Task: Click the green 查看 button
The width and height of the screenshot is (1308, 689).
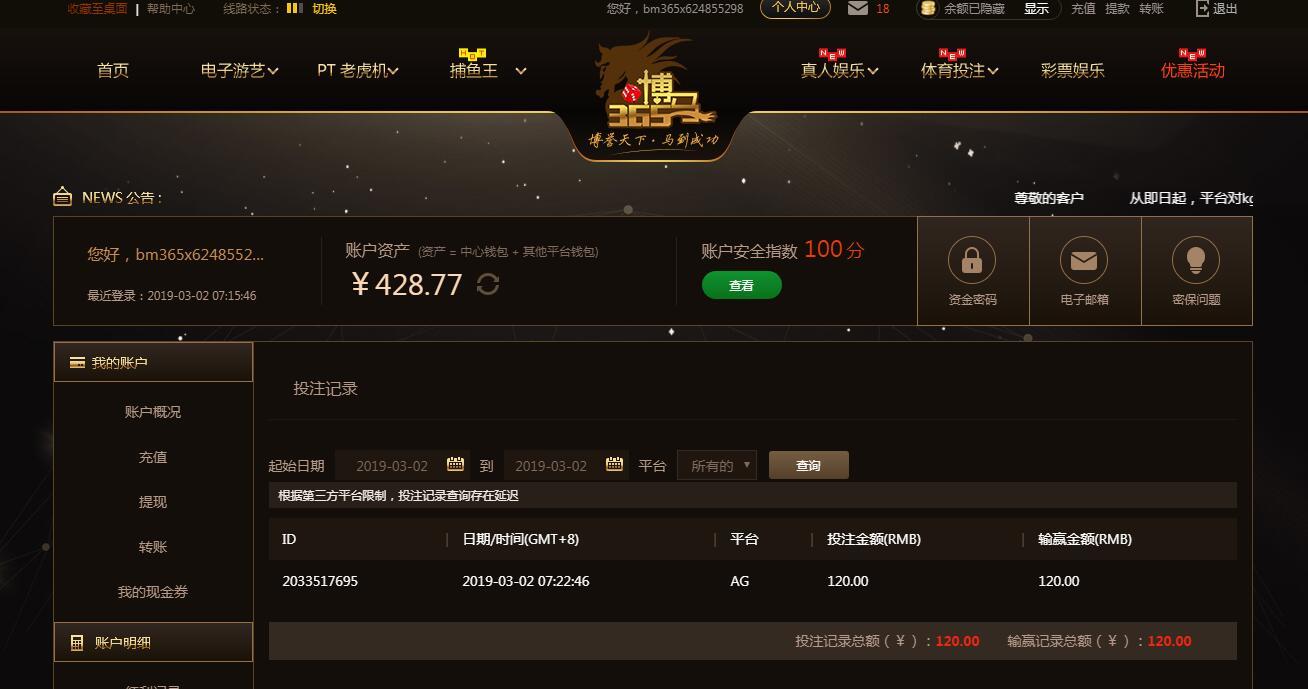Action: [742, 285]
